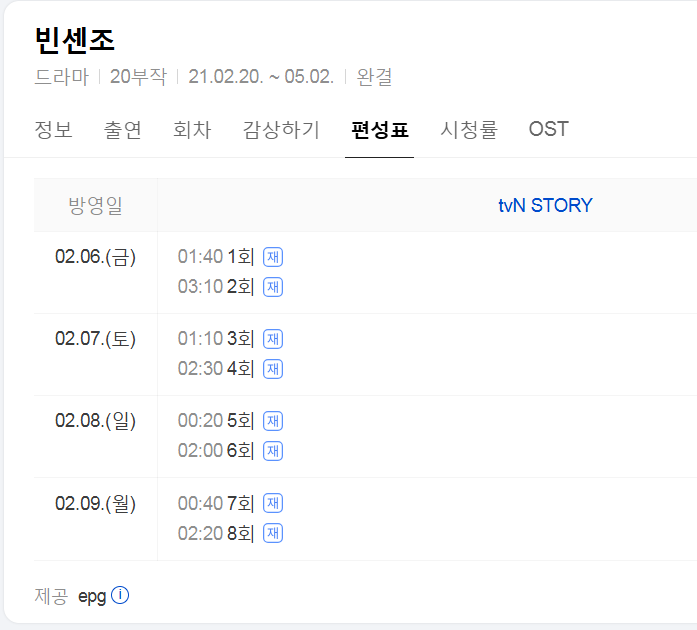
Task: Click the 01:40 1회 schedule entry
Action: pyautogui.click(x=216, y=257)
